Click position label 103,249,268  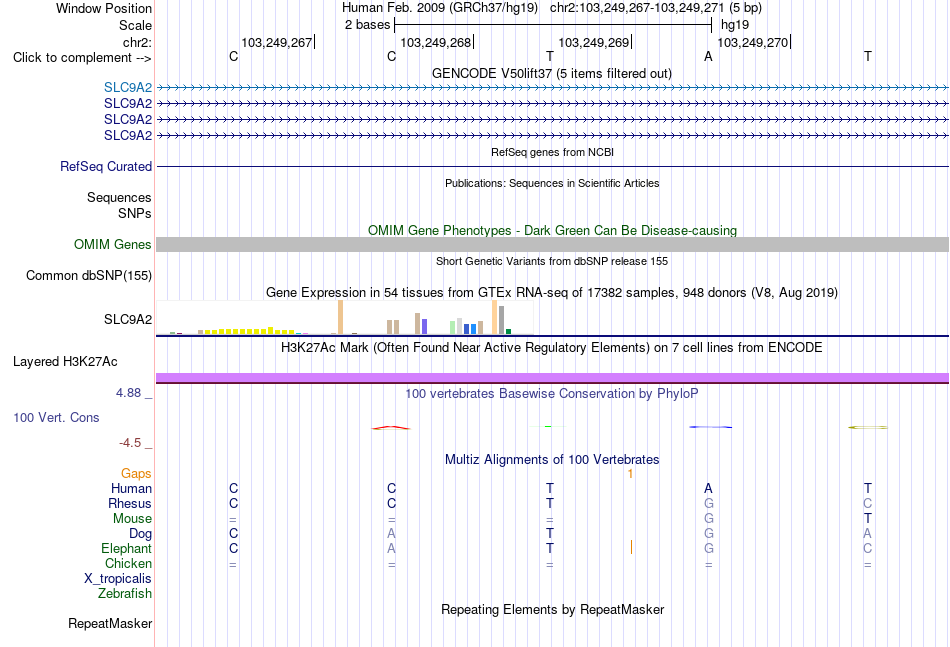pyautogui.click(x=436, y=42)
